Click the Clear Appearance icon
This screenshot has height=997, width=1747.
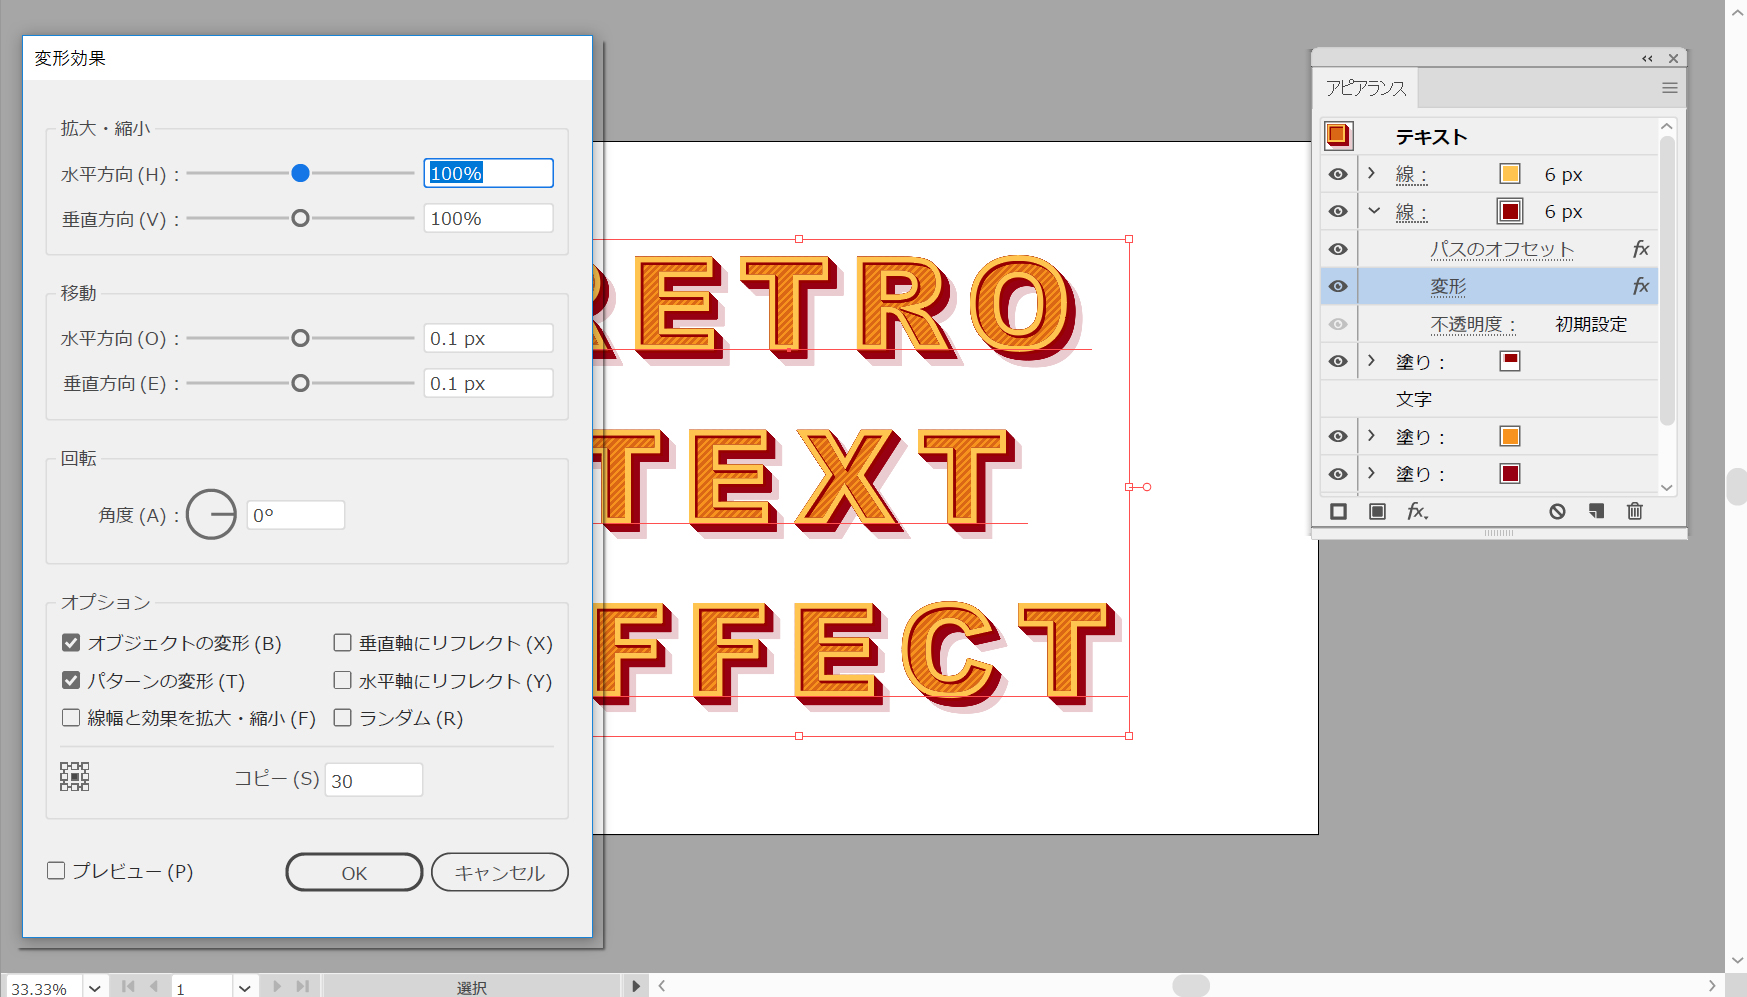coord(1557,512)
